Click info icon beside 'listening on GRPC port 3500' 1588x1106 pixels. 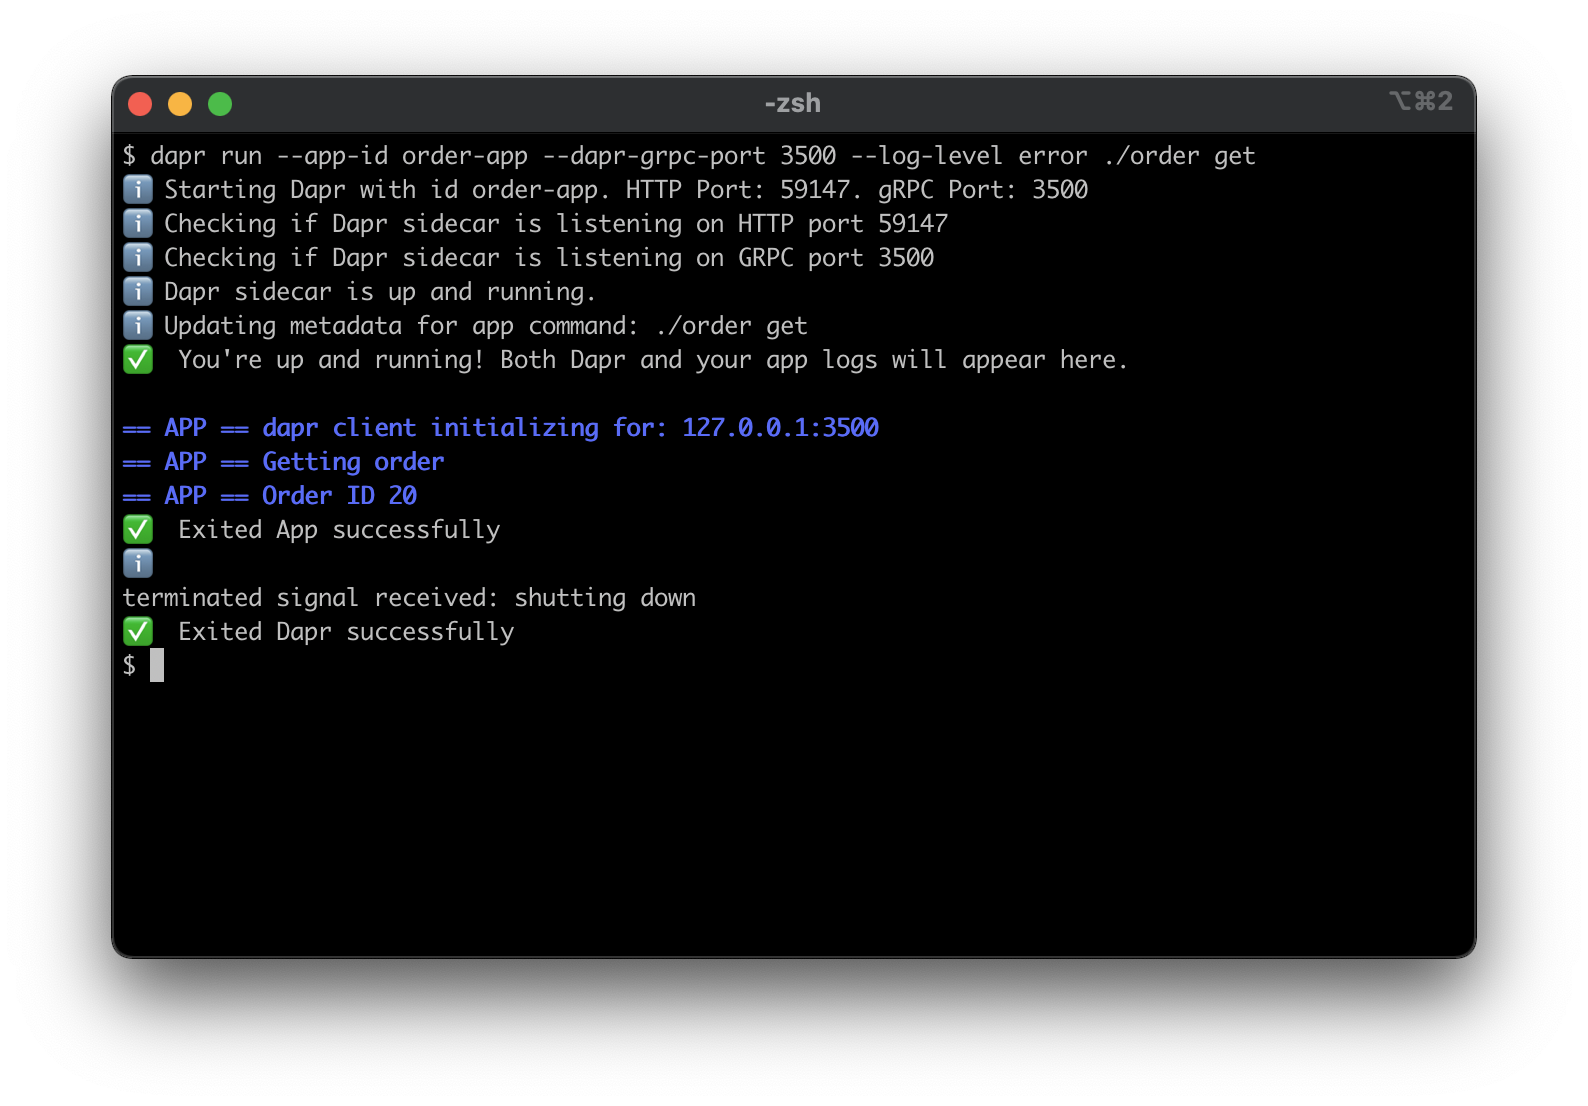tap(138, 257)
